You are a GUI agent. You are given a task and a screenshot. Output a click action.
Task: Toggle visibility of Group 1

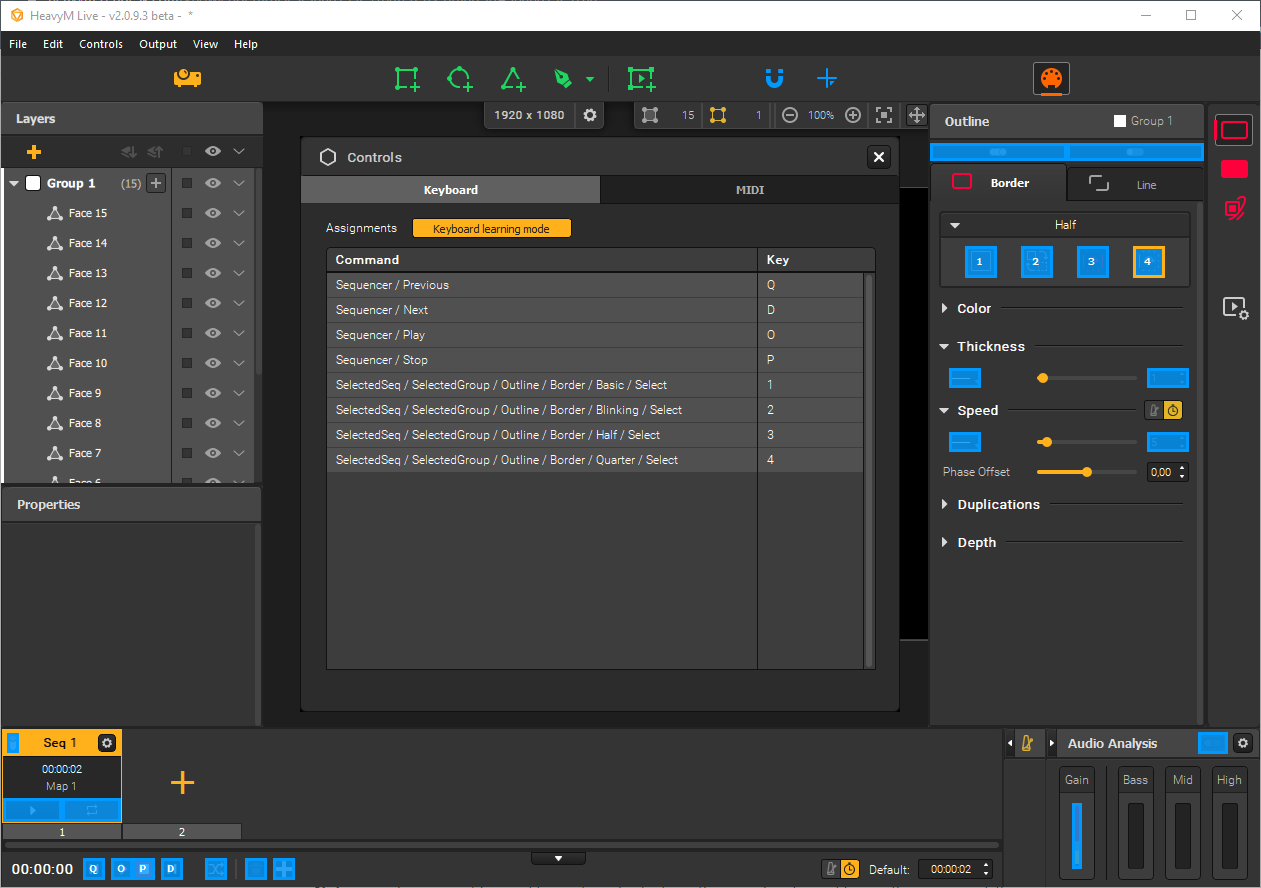213,183
